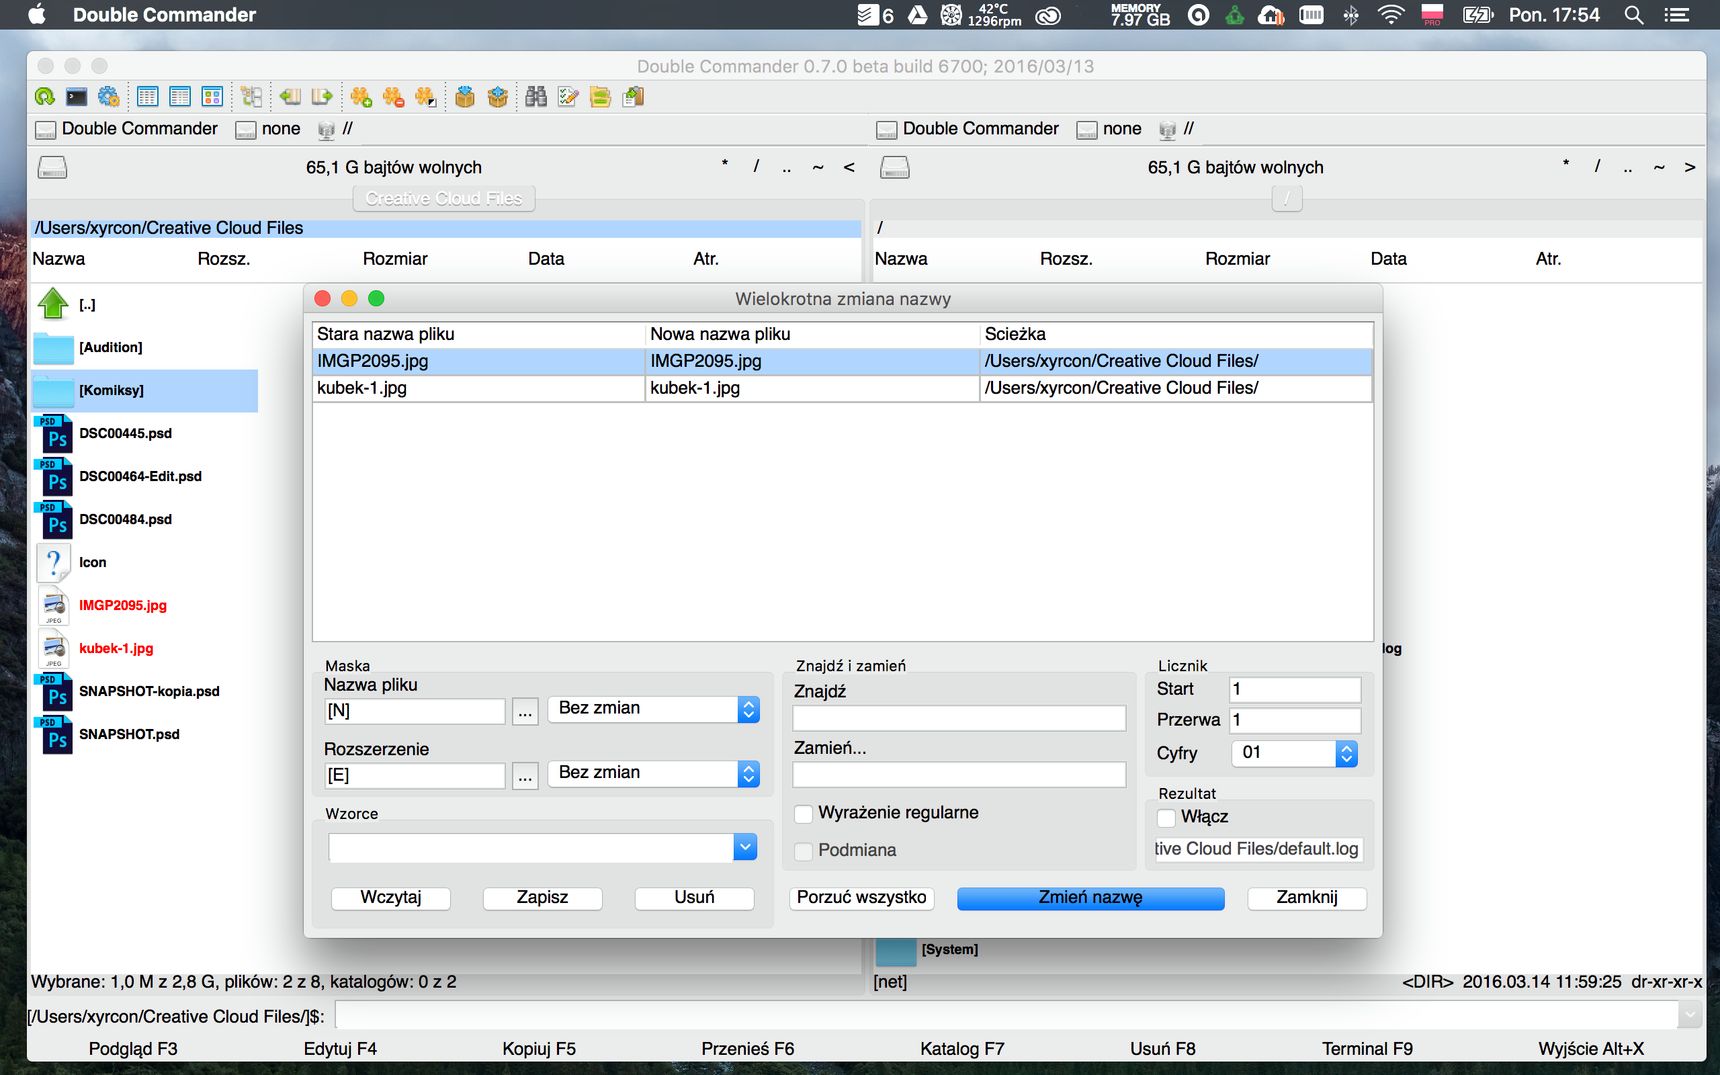This screenshot has height=1075, width=1720.
Task: Open the Double Commander app menu
Action: point(164,15)
